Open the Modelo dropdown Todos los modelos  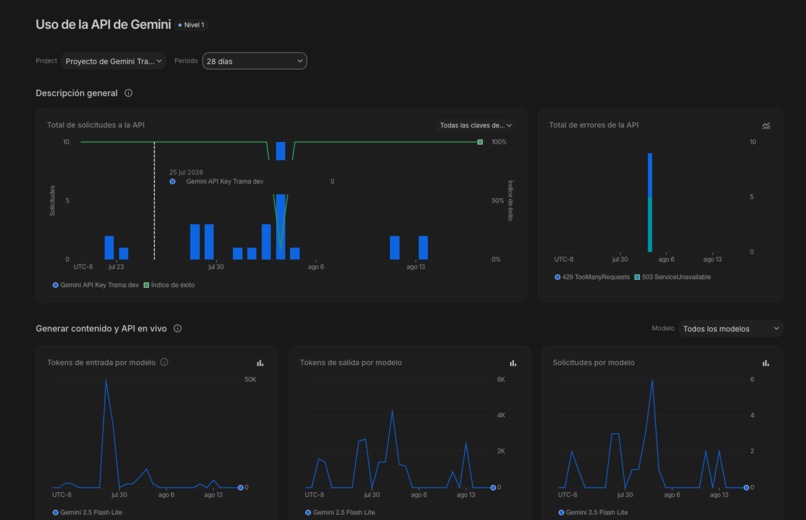(x=731, y=329)
